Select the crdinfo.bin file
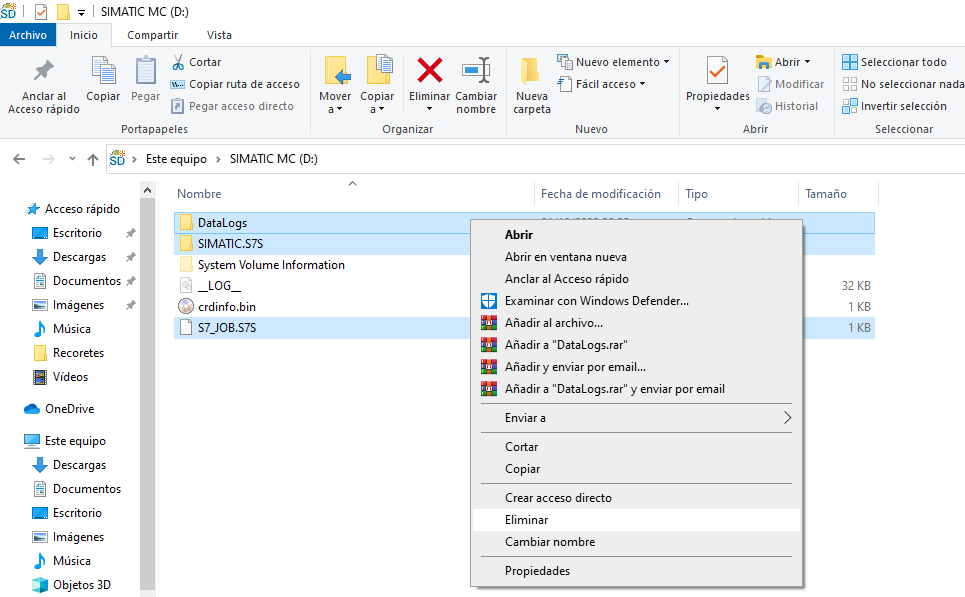The width and height of the screenshot is (965, 597). pos(226,307)
